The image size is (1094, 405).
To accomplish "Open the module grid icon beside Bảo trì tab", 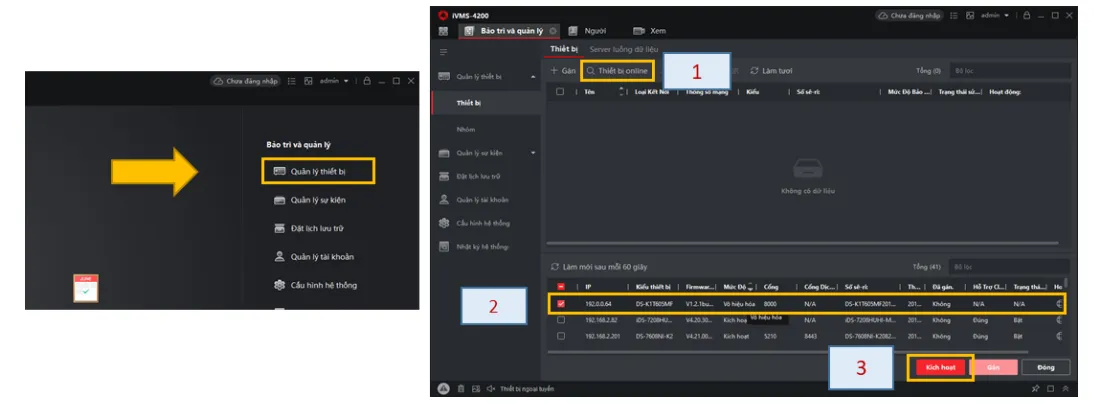I will [443, 32].
